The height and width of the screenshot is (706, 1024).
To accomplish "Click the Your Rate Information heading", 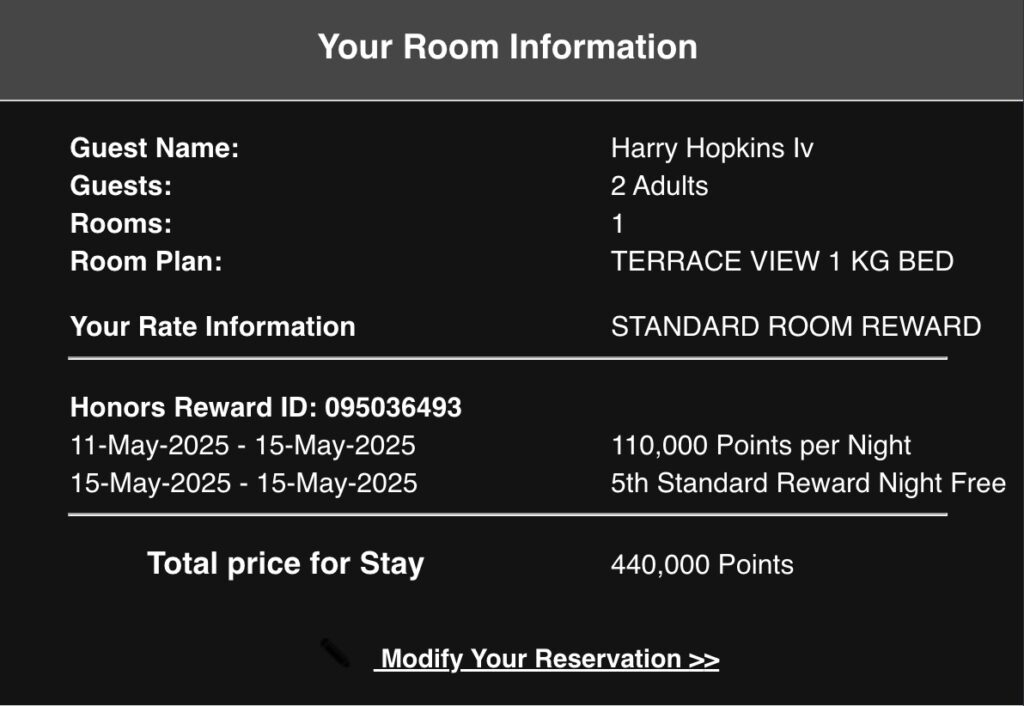I will [213, 327].
